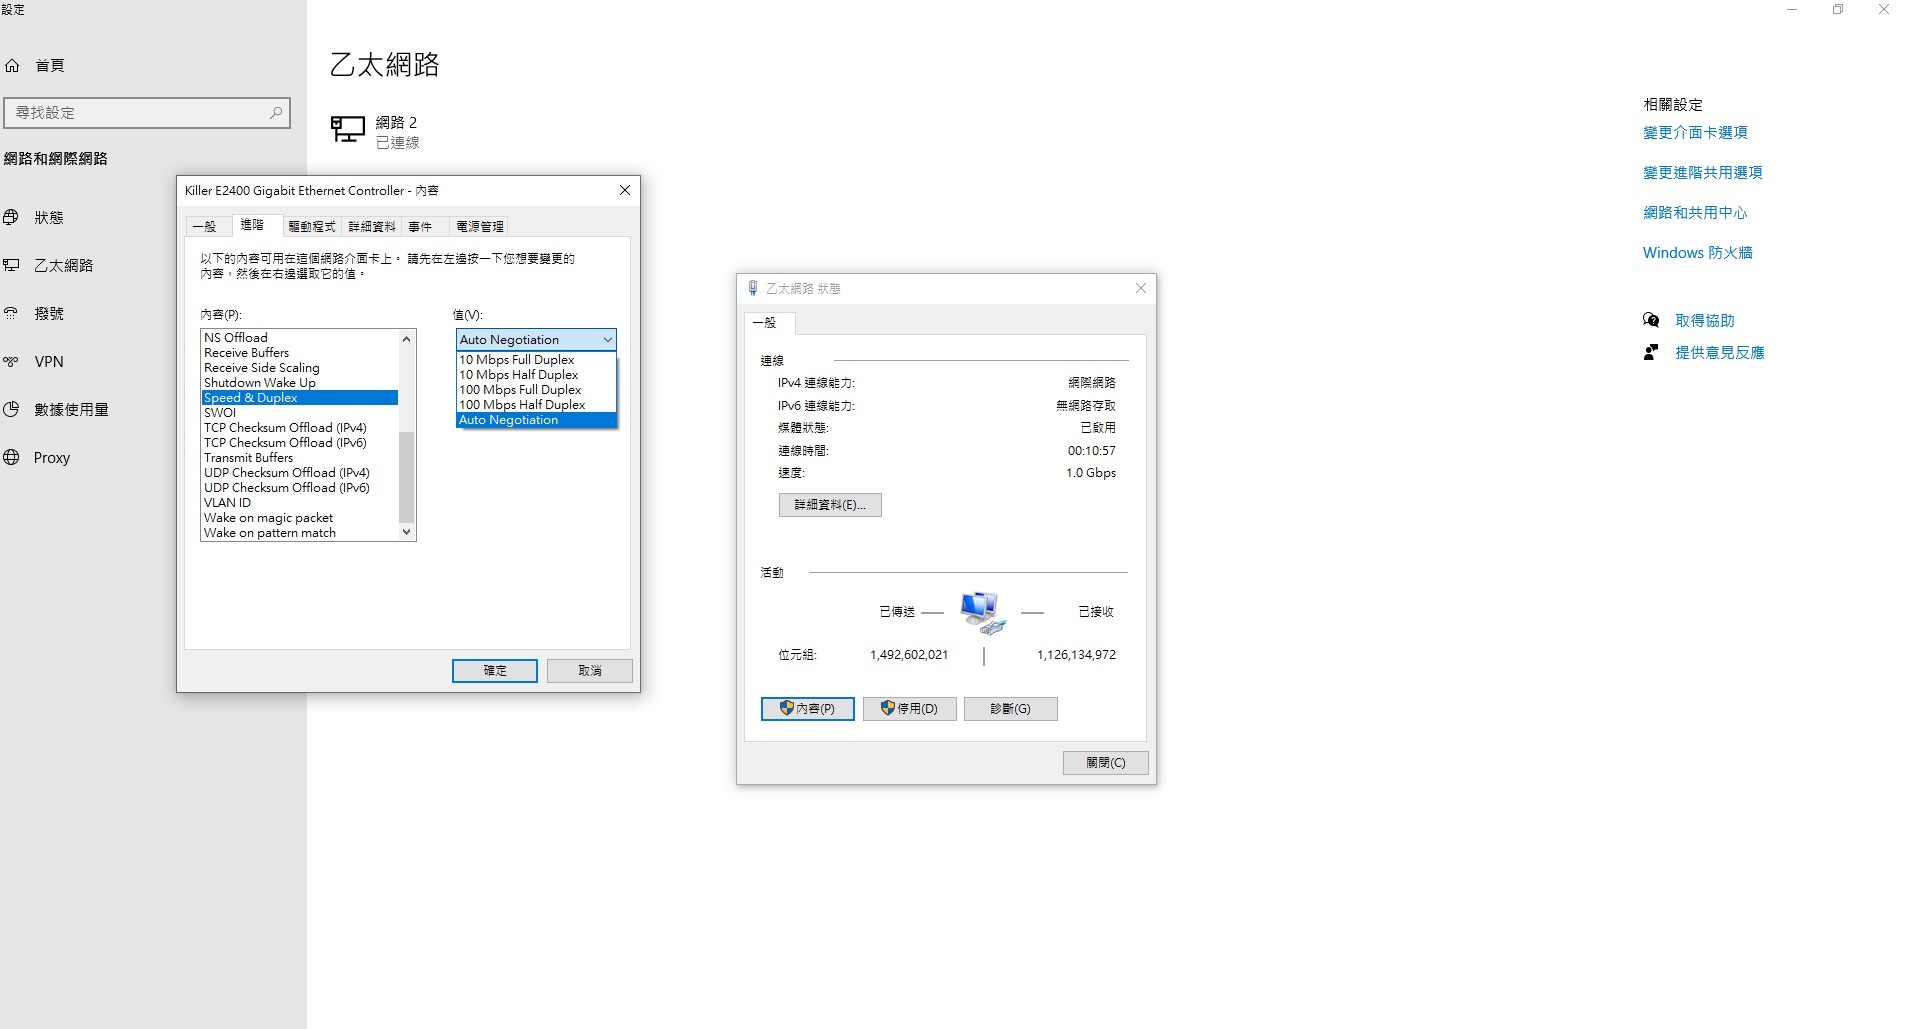Click the 停用(D) button
This screenshot has height=1029, width=1907.
tap(910, 709)
